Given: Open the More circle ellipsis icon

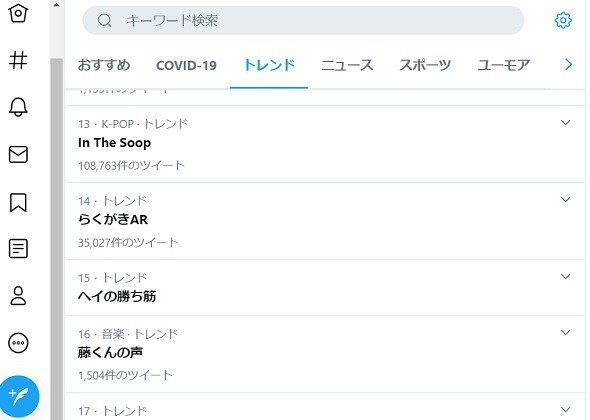Looking at the screenshot, I should [x=18, y=343].
